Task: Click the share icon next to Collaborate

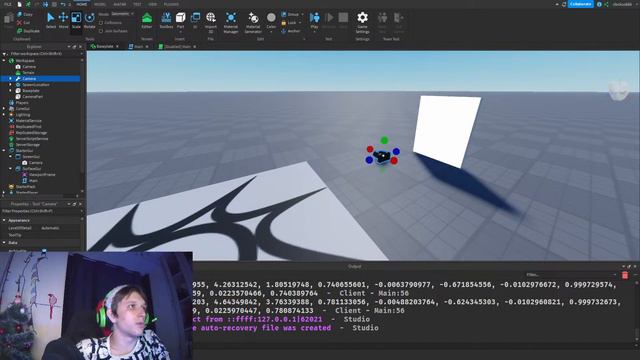Action: point(606,4)
